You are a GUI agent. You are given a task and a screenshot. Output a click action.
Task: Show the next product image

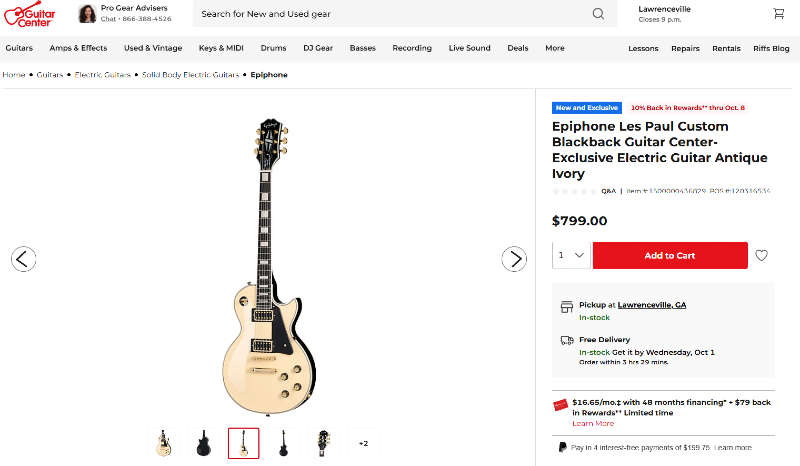coord(513,259)
